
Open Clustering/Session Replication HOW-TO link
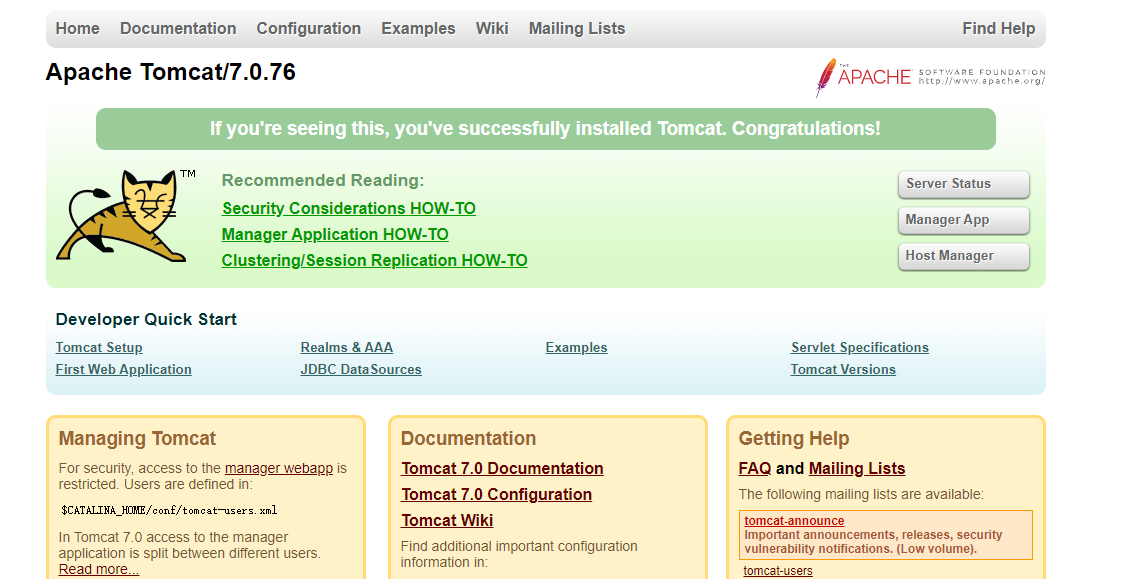375,261
